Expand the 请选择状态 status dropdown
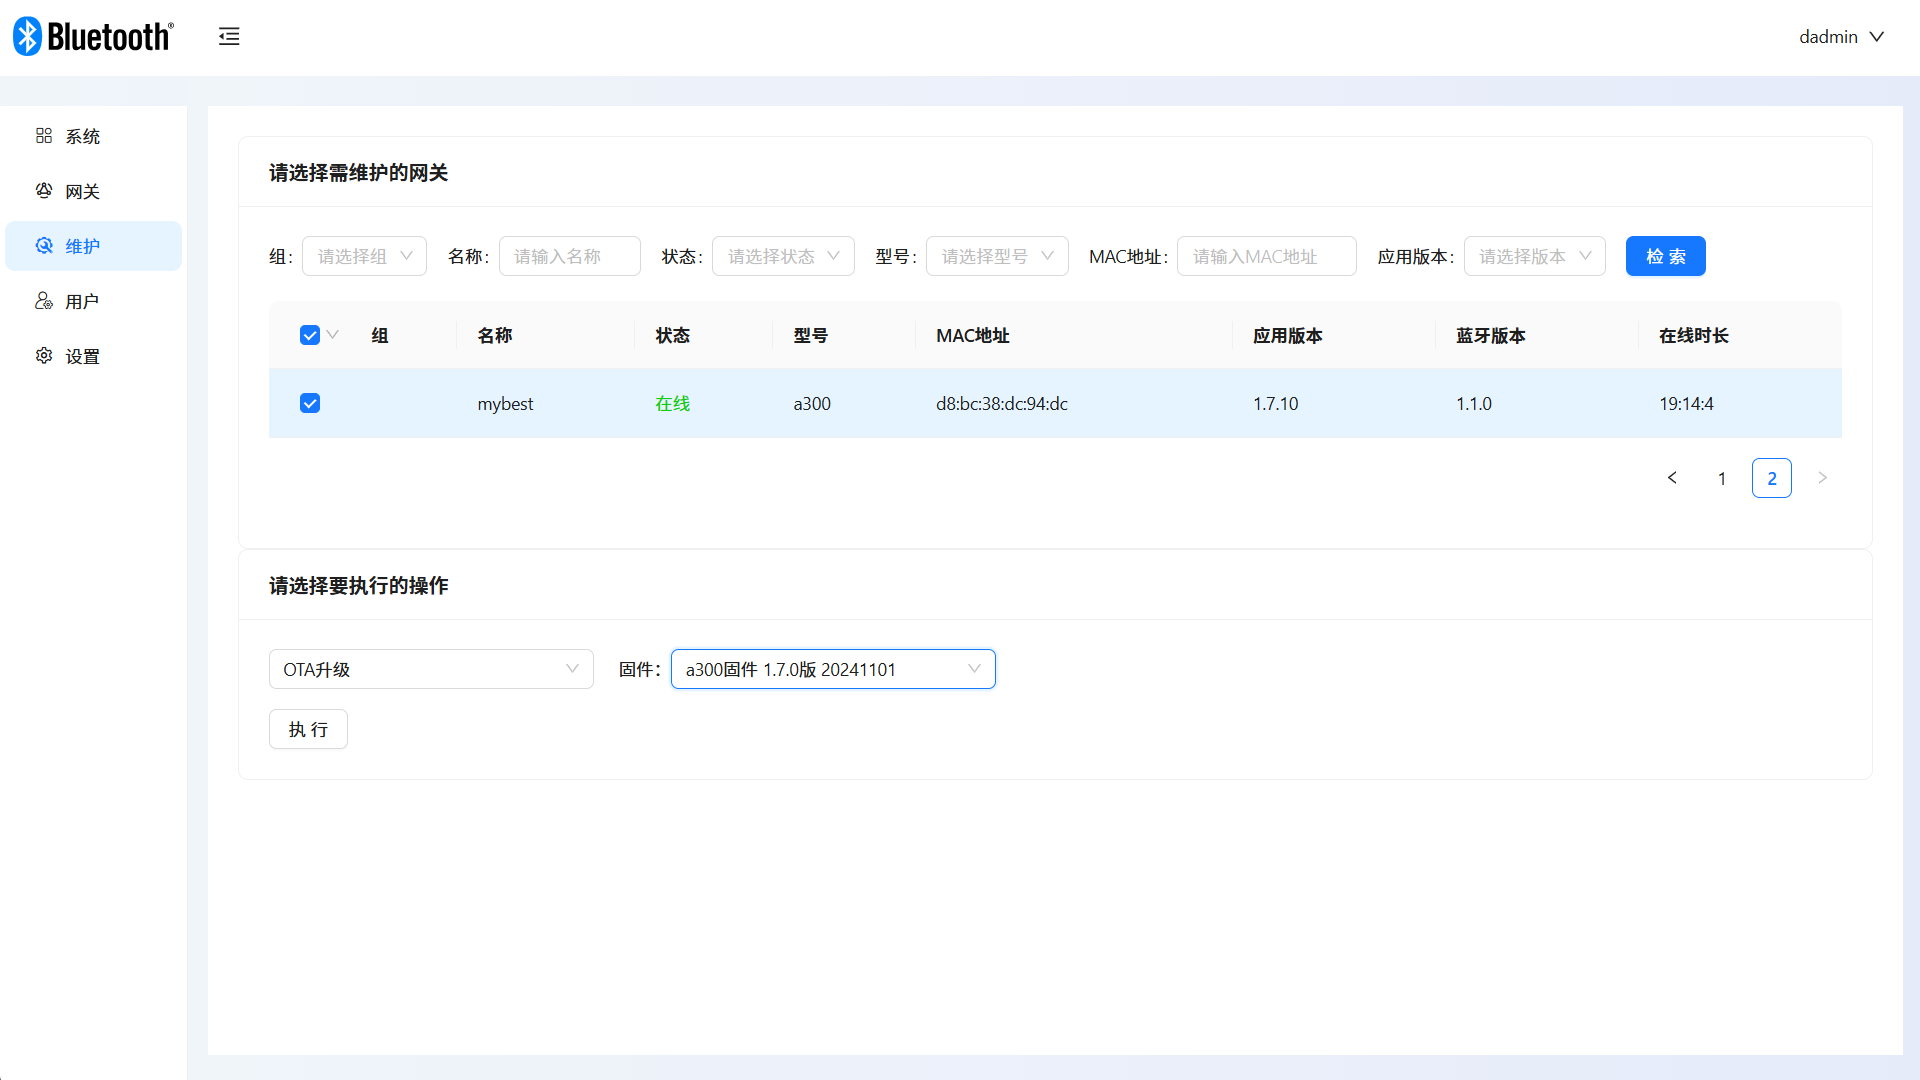The height and width of the screenshot is (1080, 1920). click(783, 256)
